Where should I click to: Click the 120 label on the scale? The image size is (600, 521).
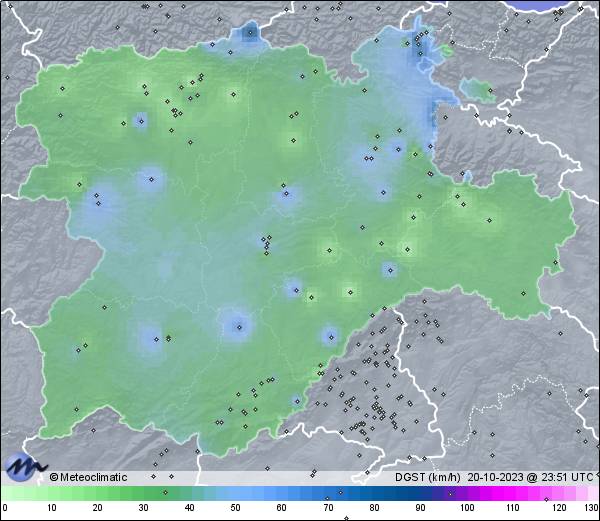tap(559, 508)
